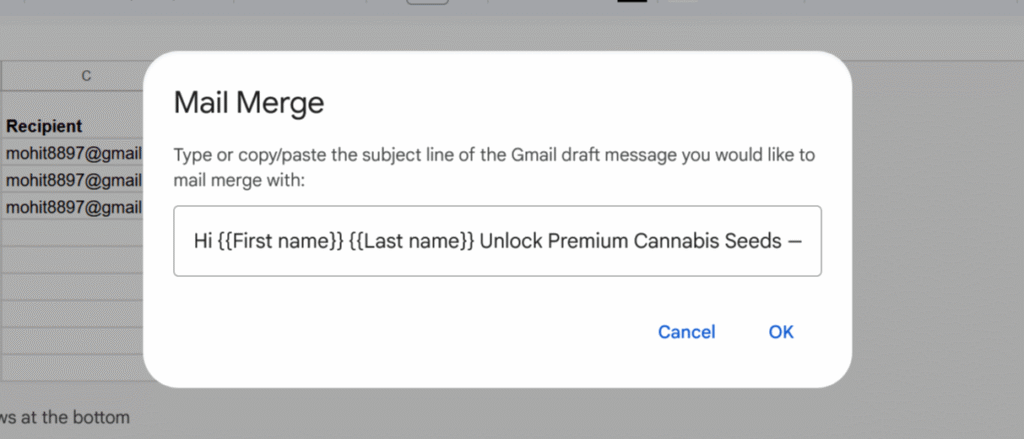Viewport: 1024px width, 439px height.
Task: Select the second mohit8897@gmail recipient cell
Action: (72, 180)
